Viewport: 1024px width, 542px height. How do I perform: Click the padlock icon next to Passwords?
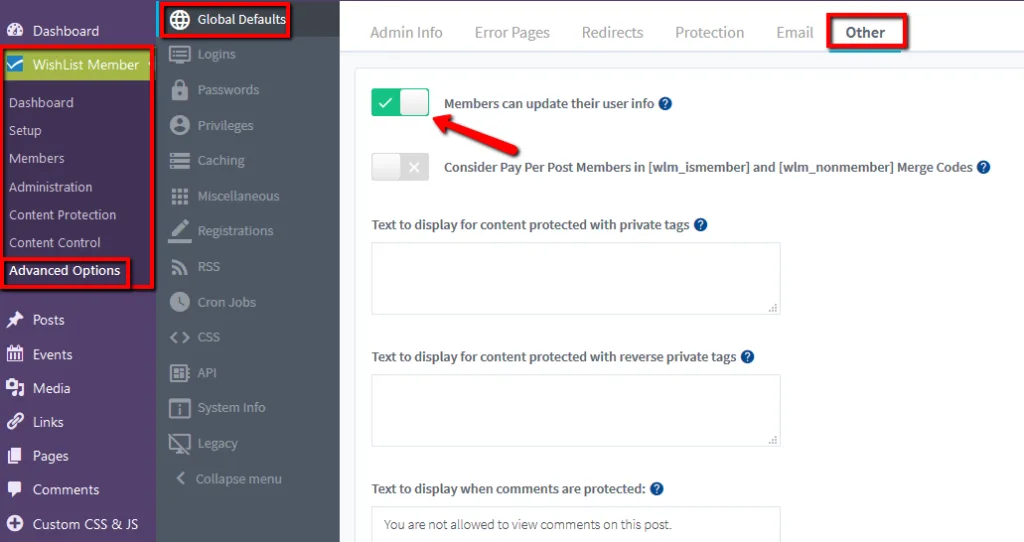coord(180,90)
